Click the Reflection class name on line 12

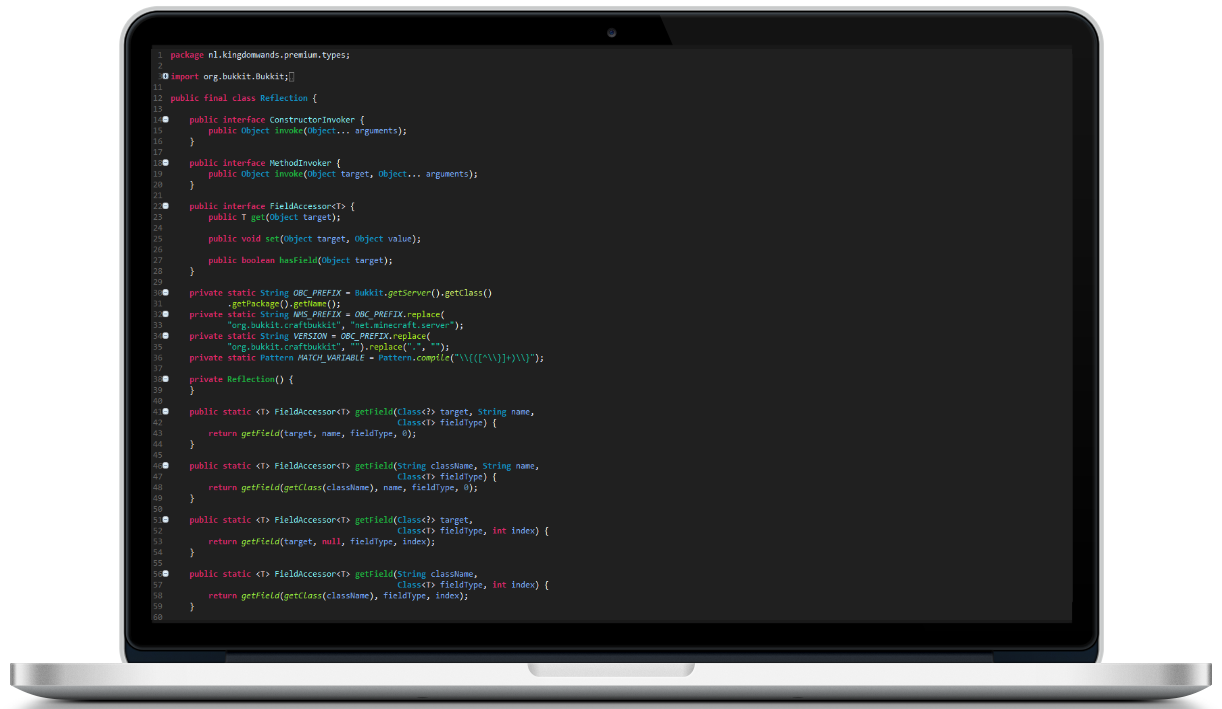[284, 98]
